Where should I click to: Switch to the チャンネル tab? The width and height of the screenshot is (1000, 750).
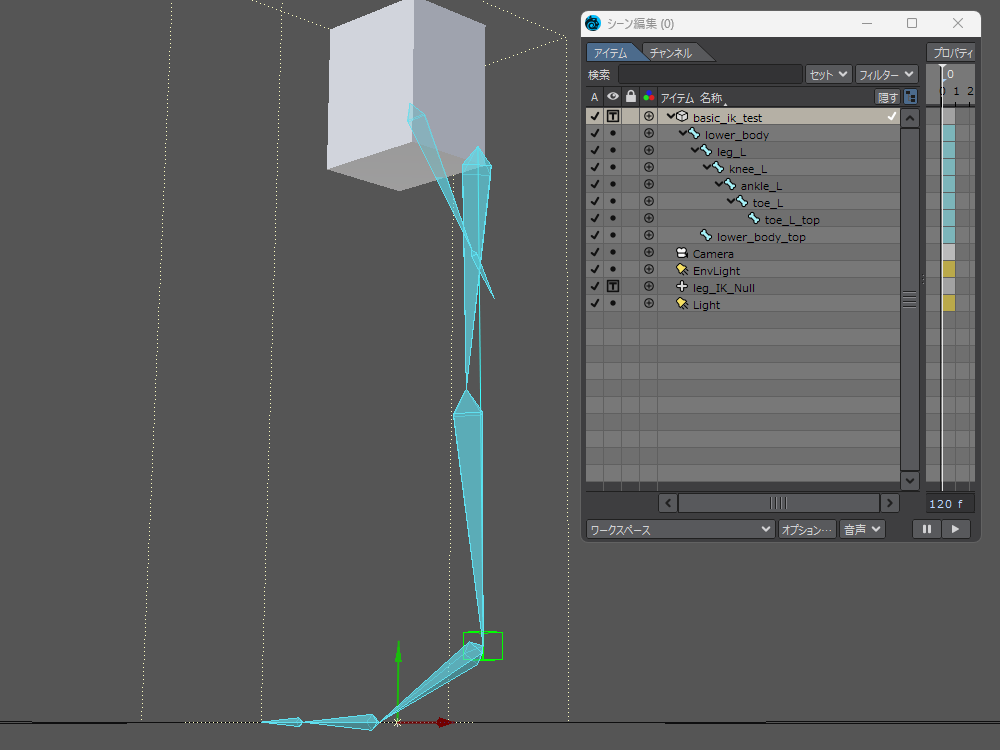pyautogui.click(x=670, y=53)
